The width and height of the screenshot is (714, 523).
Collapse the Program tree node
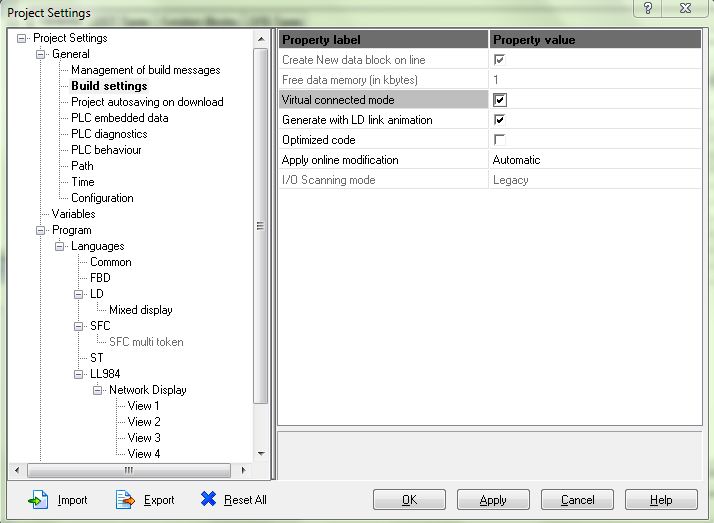click(x=41, y=231)
